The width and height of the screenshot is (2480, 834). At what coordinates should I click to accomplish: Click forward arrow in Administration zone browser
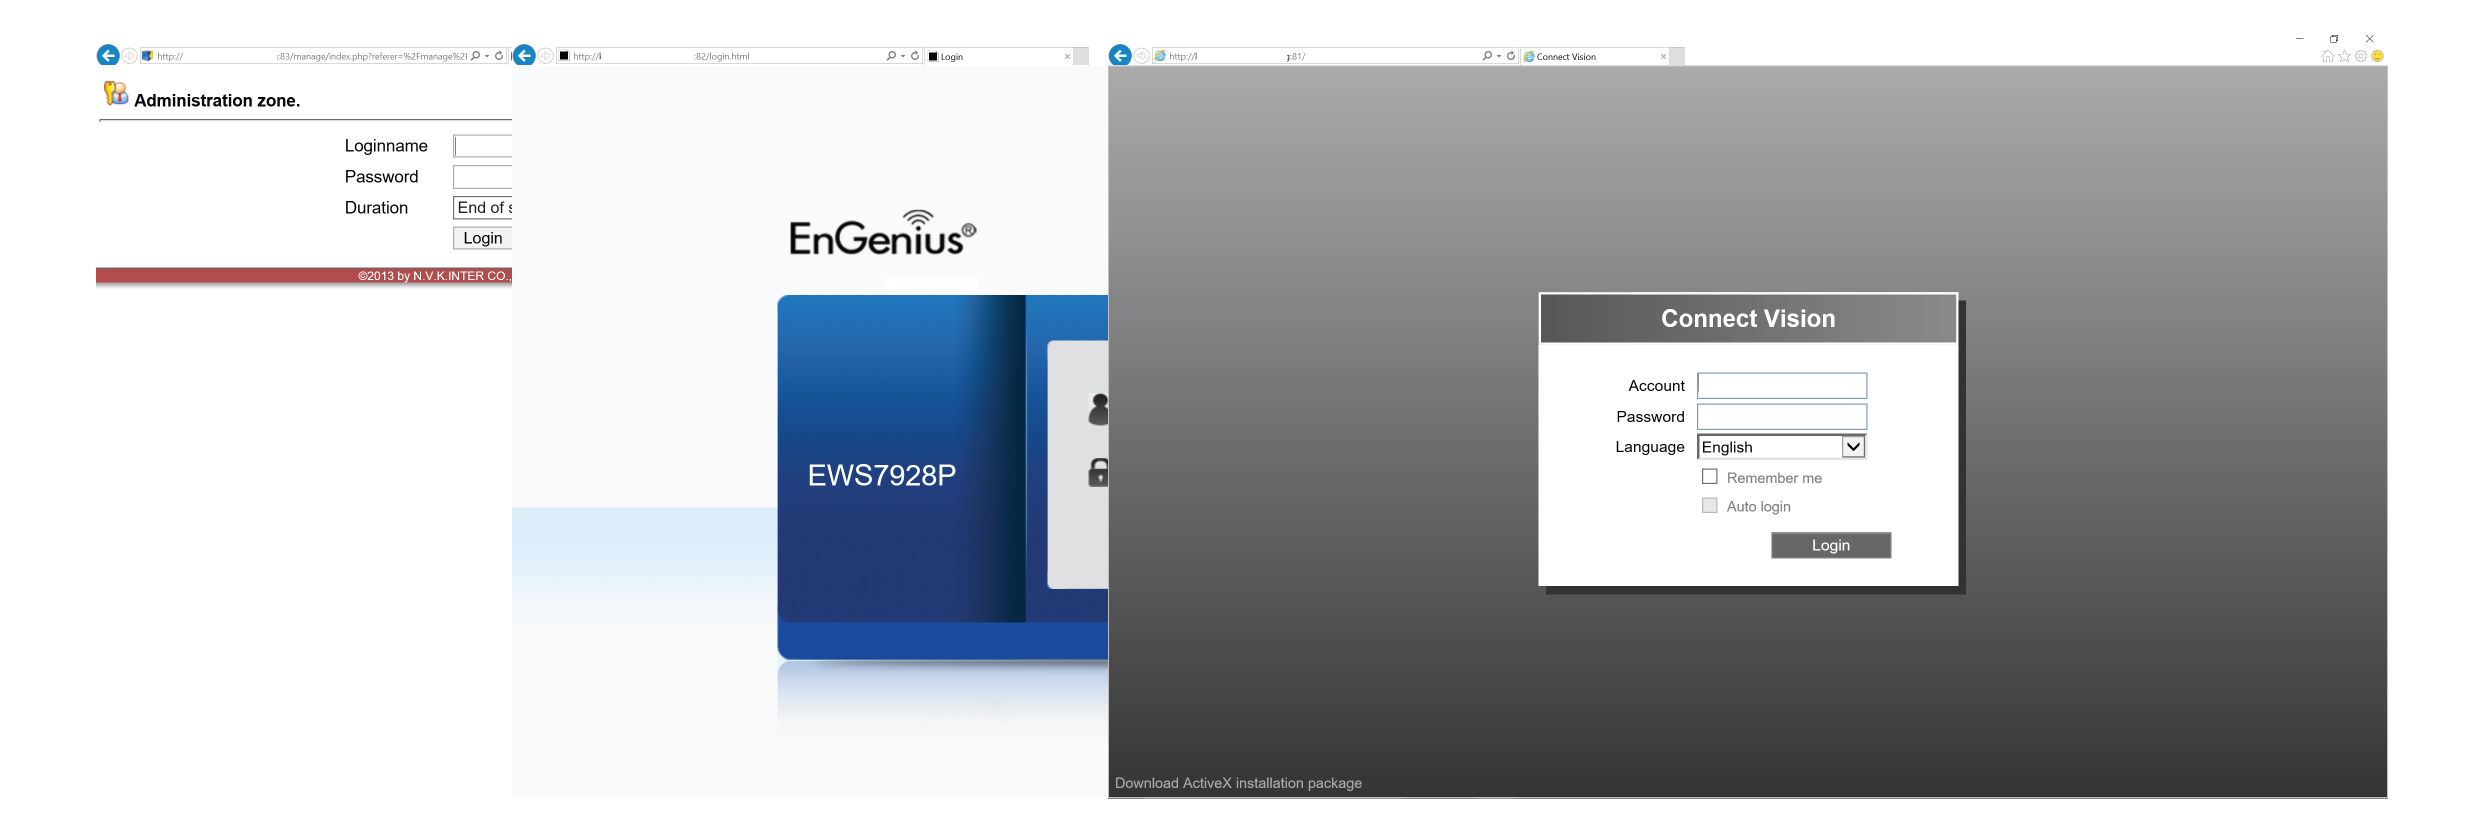click(130, 56)
